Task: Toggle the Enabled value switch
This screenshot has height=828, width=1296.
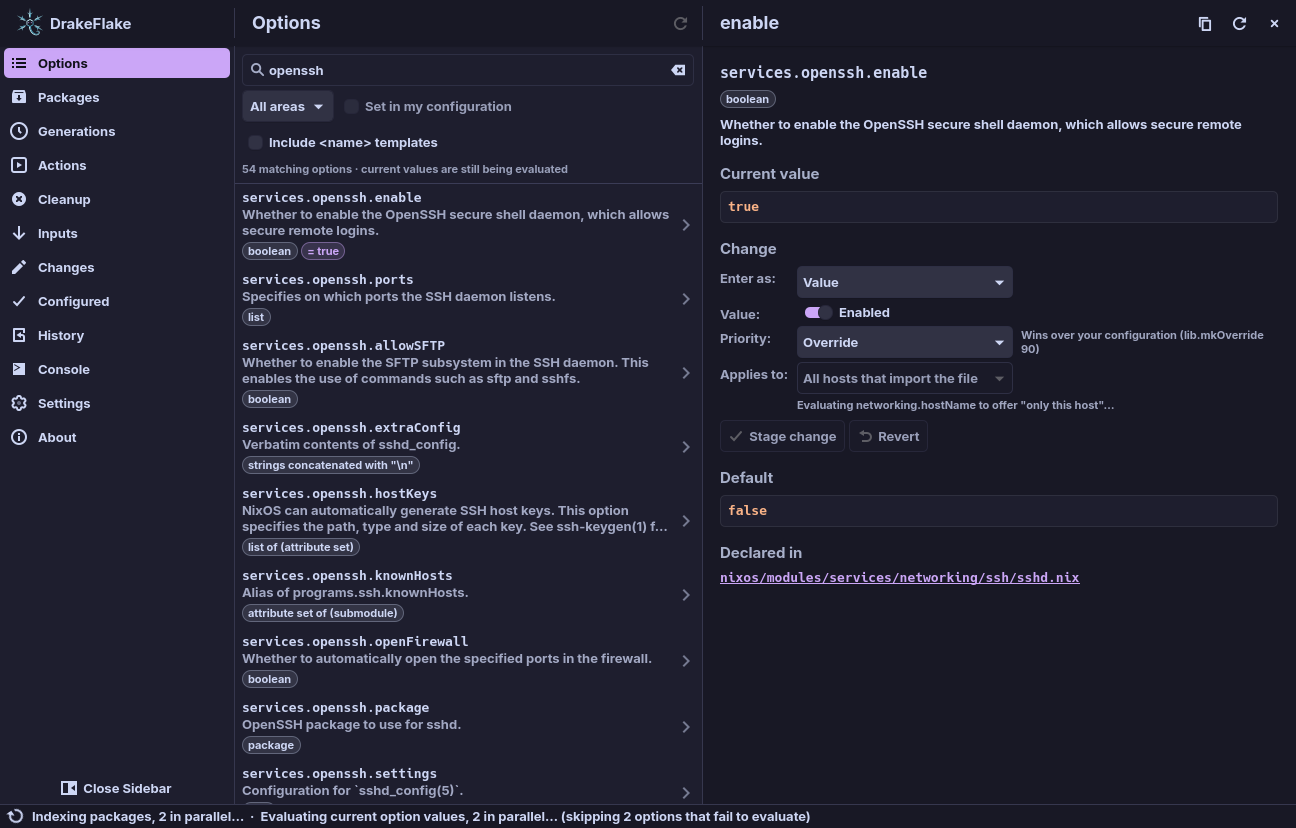Action: pos(818,312)
